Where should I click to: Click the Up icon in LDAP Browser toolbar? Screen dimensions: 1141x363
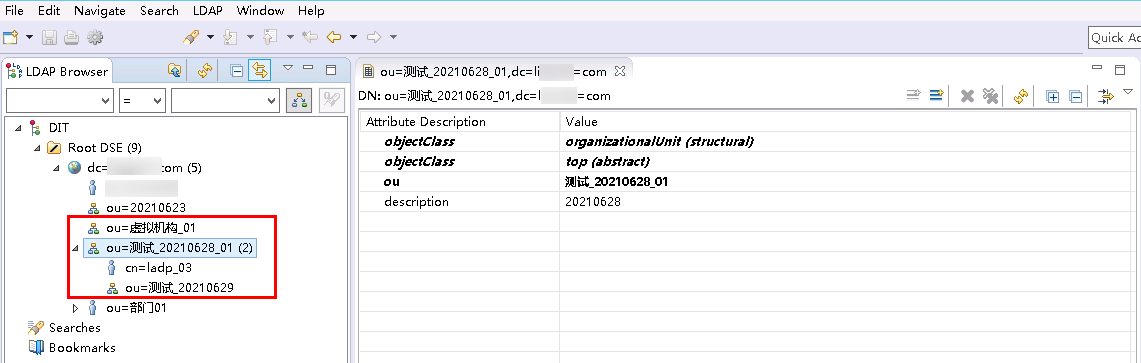coord(175,70)
